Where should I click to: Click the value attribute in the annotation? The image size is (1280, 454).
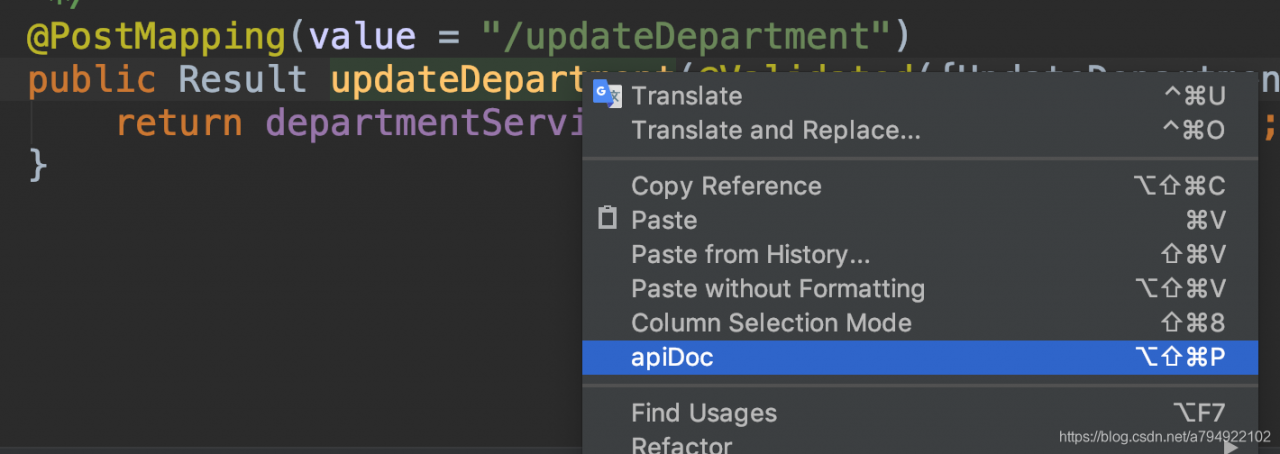click(362, 37)
